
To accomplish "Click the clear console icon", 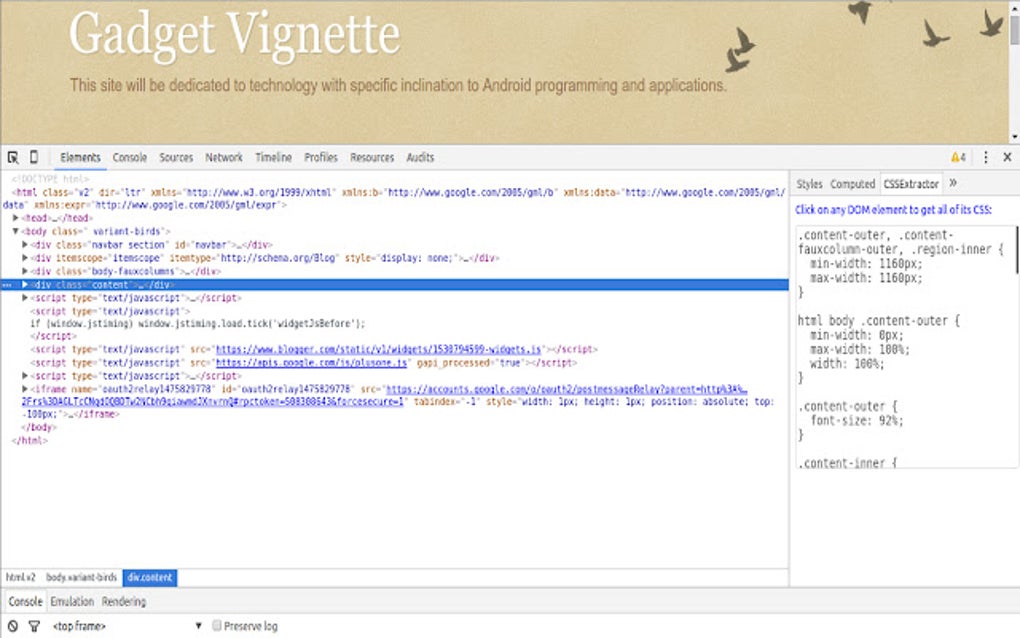I will coord(10,625).
